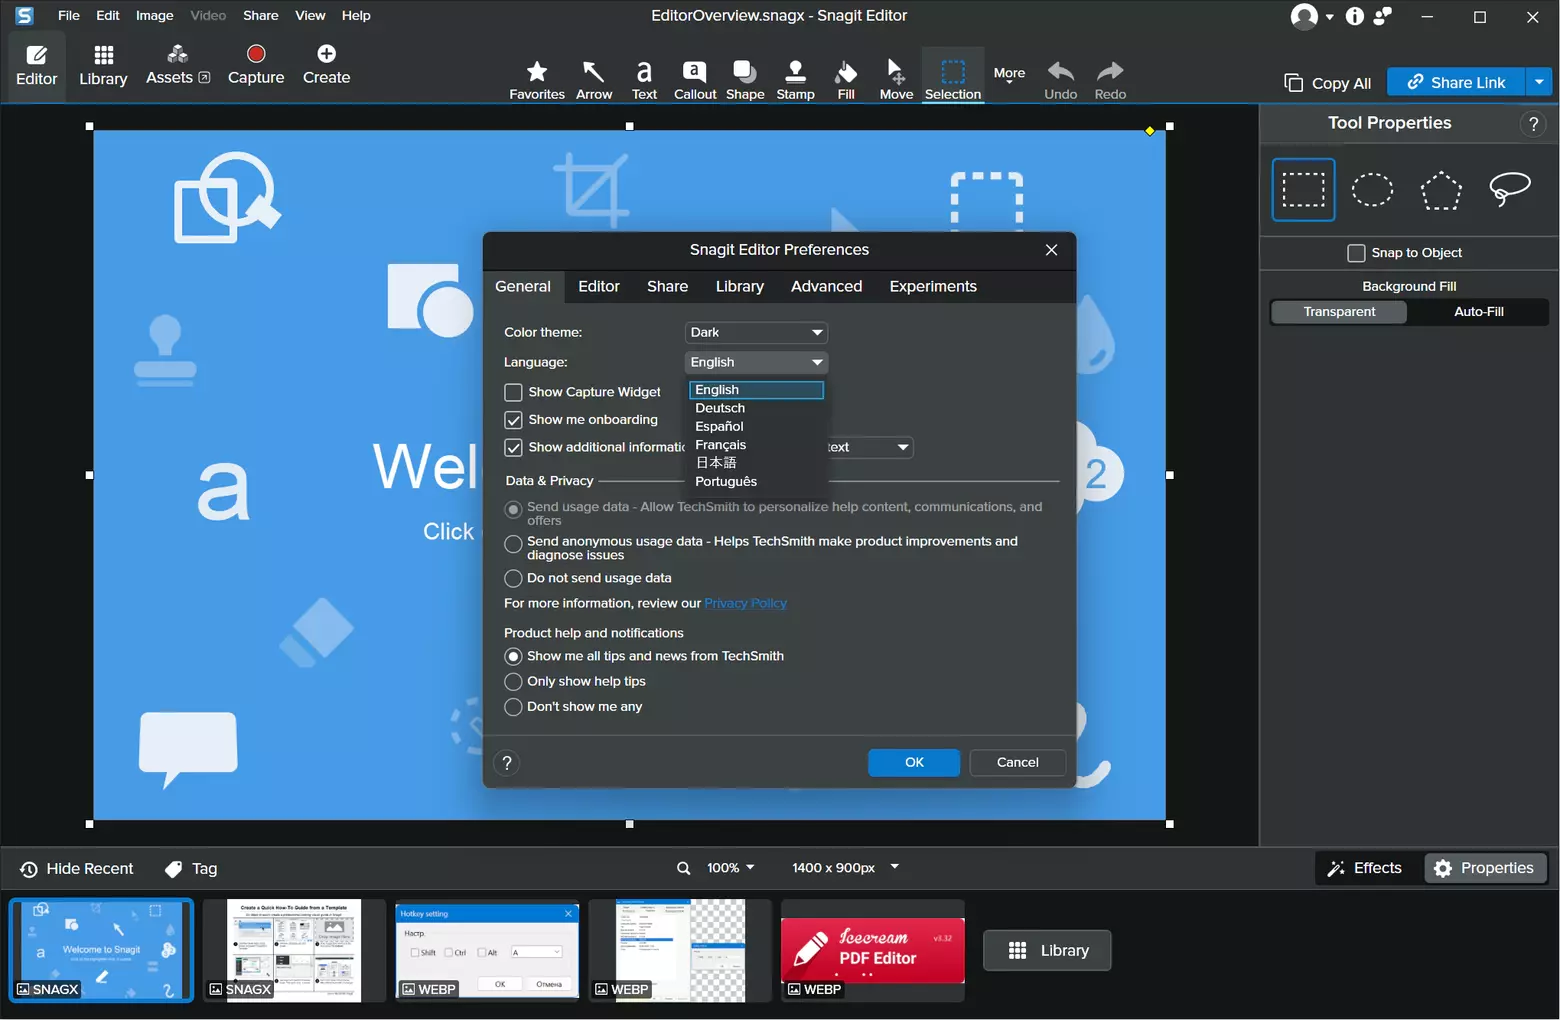
Task: Select the Fill tool
Action: coord(846,80)
